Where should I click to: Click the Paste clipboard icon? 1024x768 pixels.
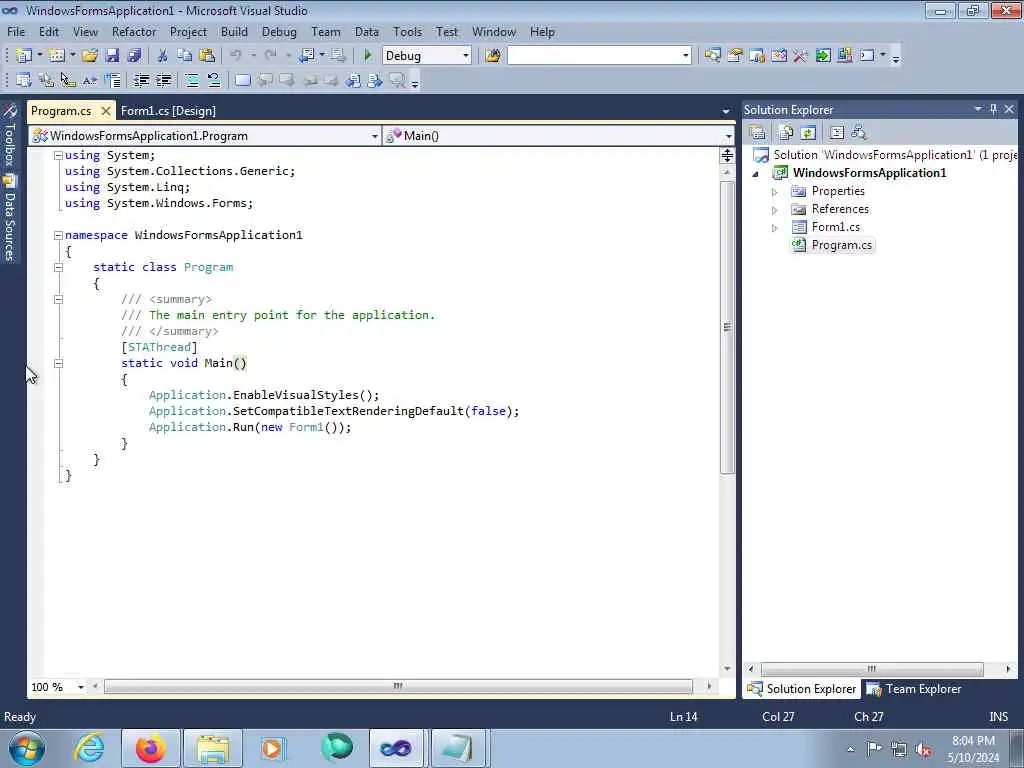207,56
